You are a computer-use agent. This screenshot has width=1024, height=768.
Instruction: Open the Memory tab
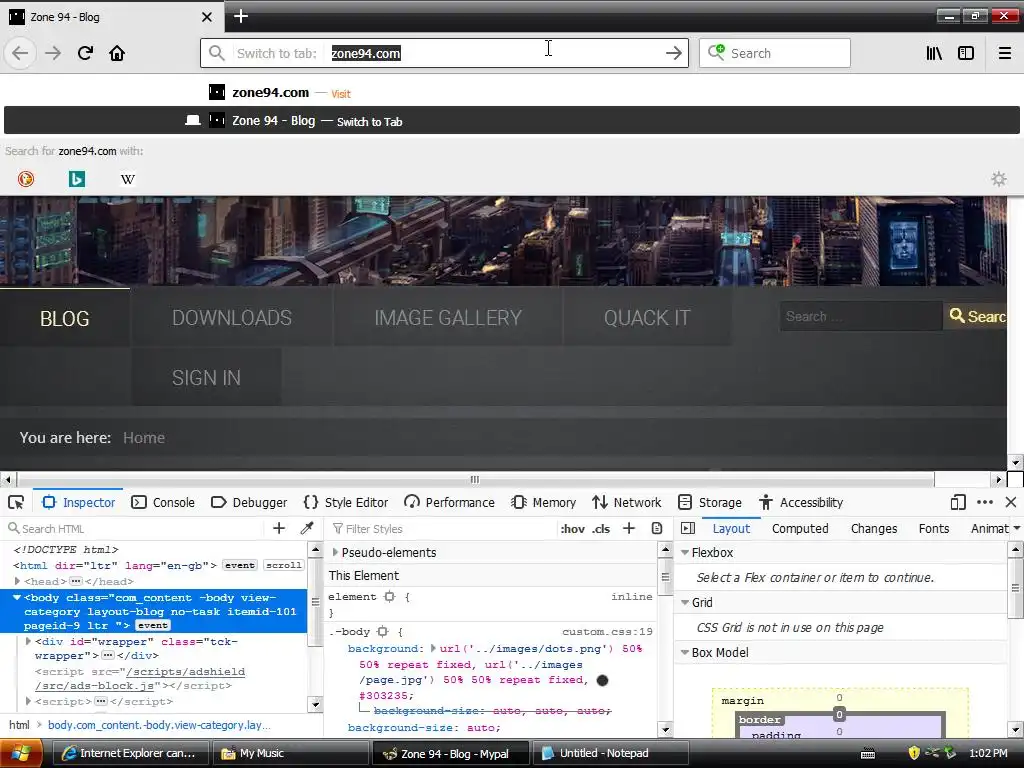[x=543, y=502]
